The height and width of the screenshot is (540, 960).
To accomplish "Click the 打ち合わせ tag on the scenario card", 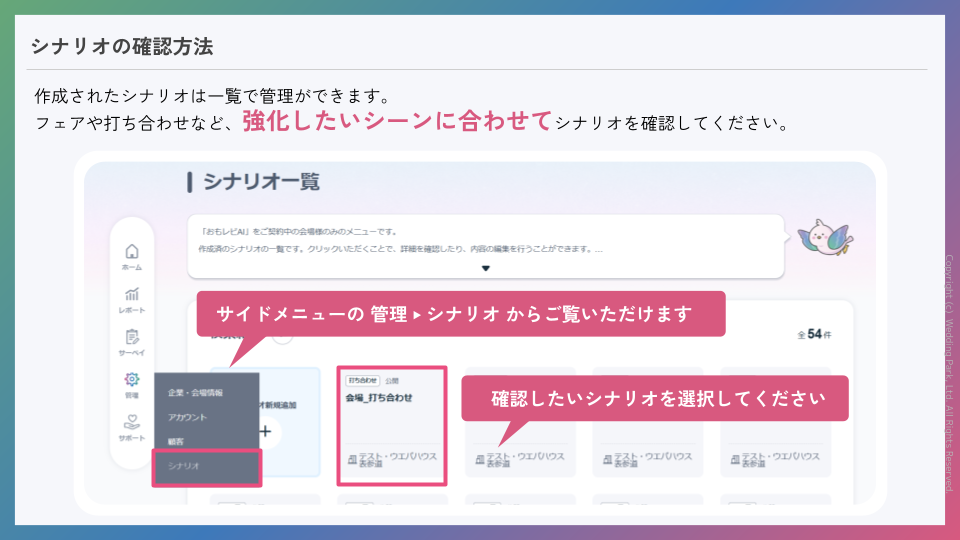I will coord(363,381).
